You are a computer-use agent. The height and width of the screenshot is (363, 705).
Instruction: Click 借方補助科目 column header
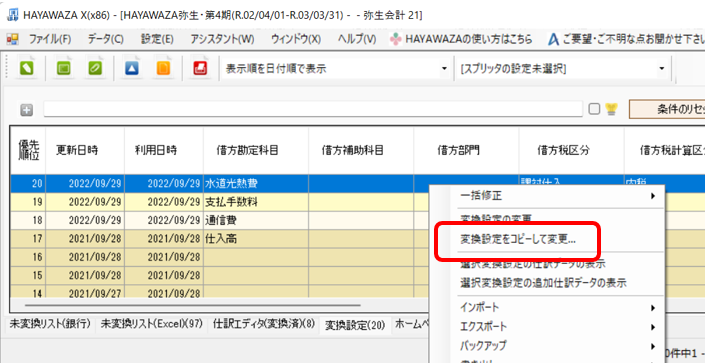click(x=361, y=150)
